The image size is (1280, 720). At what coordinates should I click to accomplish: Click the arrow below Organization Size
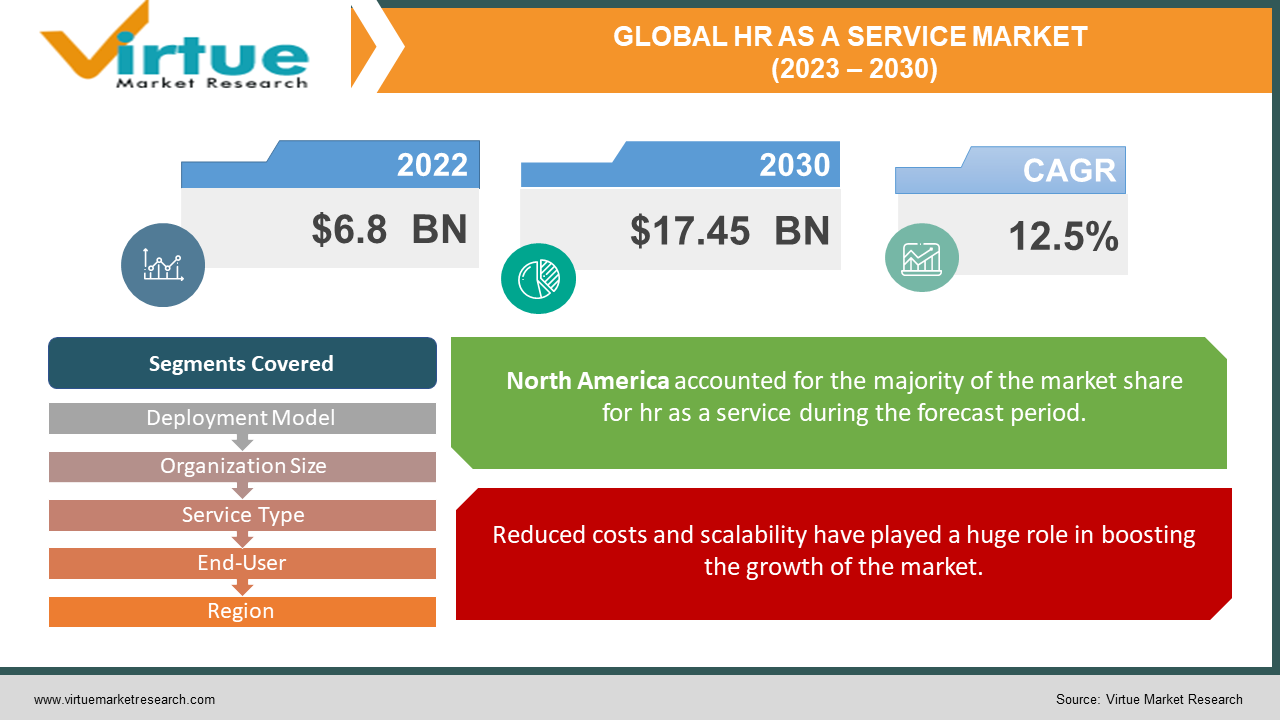(242, 491)
